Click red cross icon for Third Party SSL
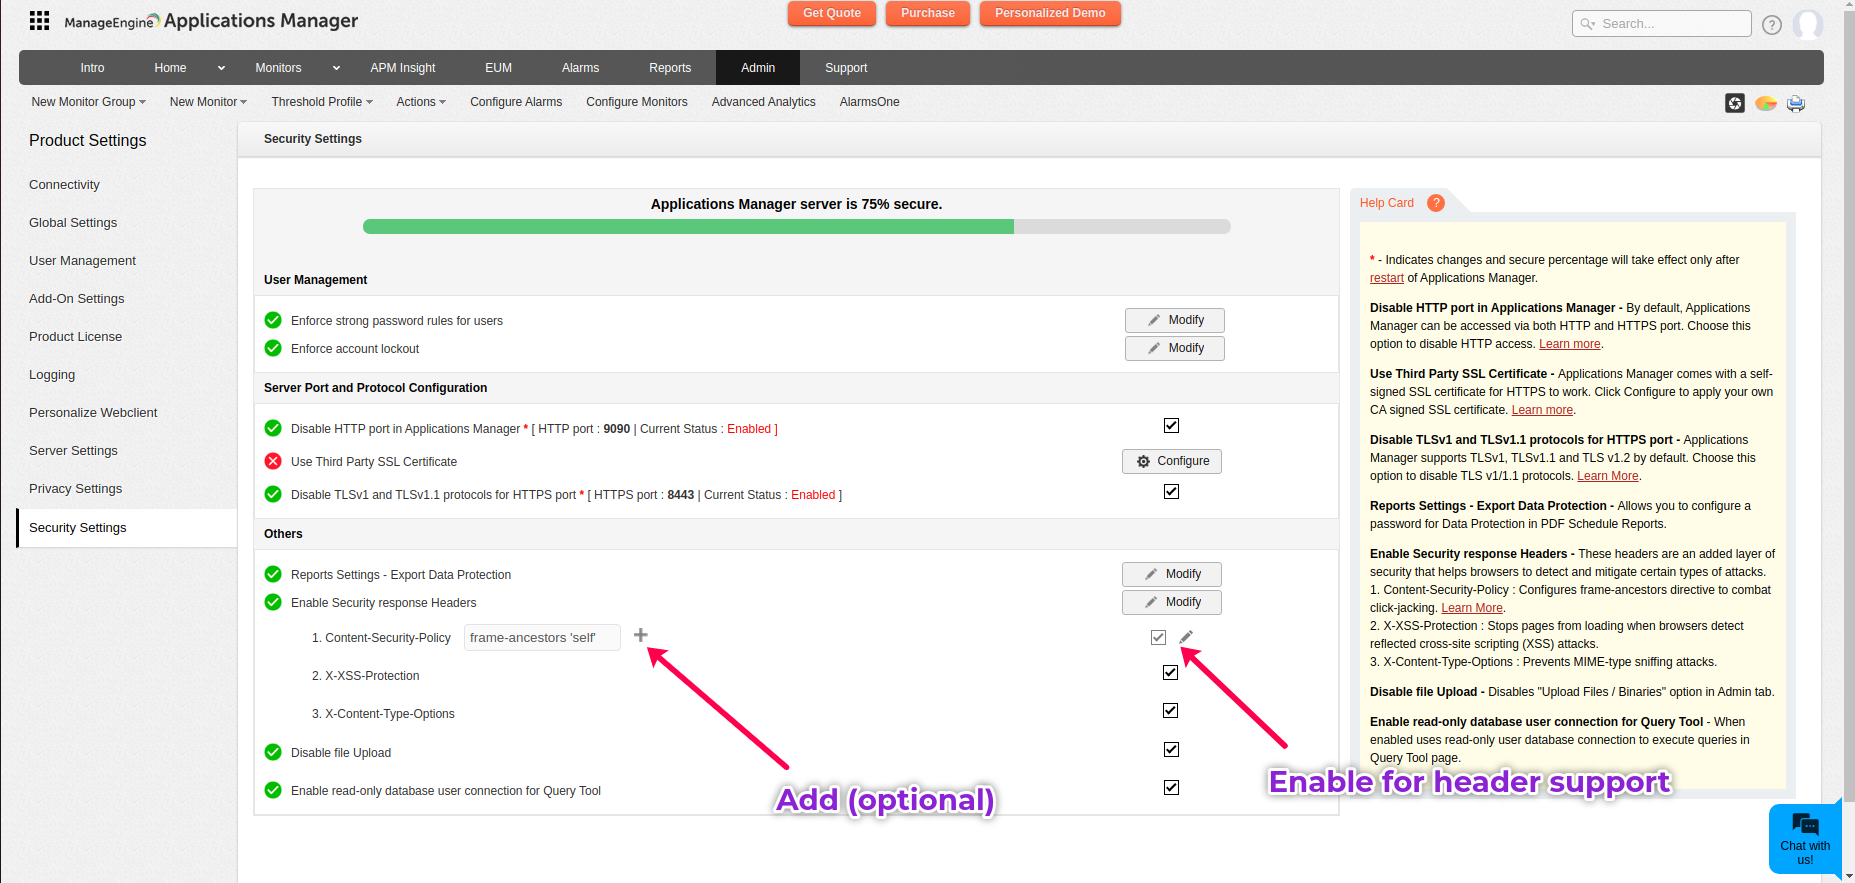 [x=273, y=461]
